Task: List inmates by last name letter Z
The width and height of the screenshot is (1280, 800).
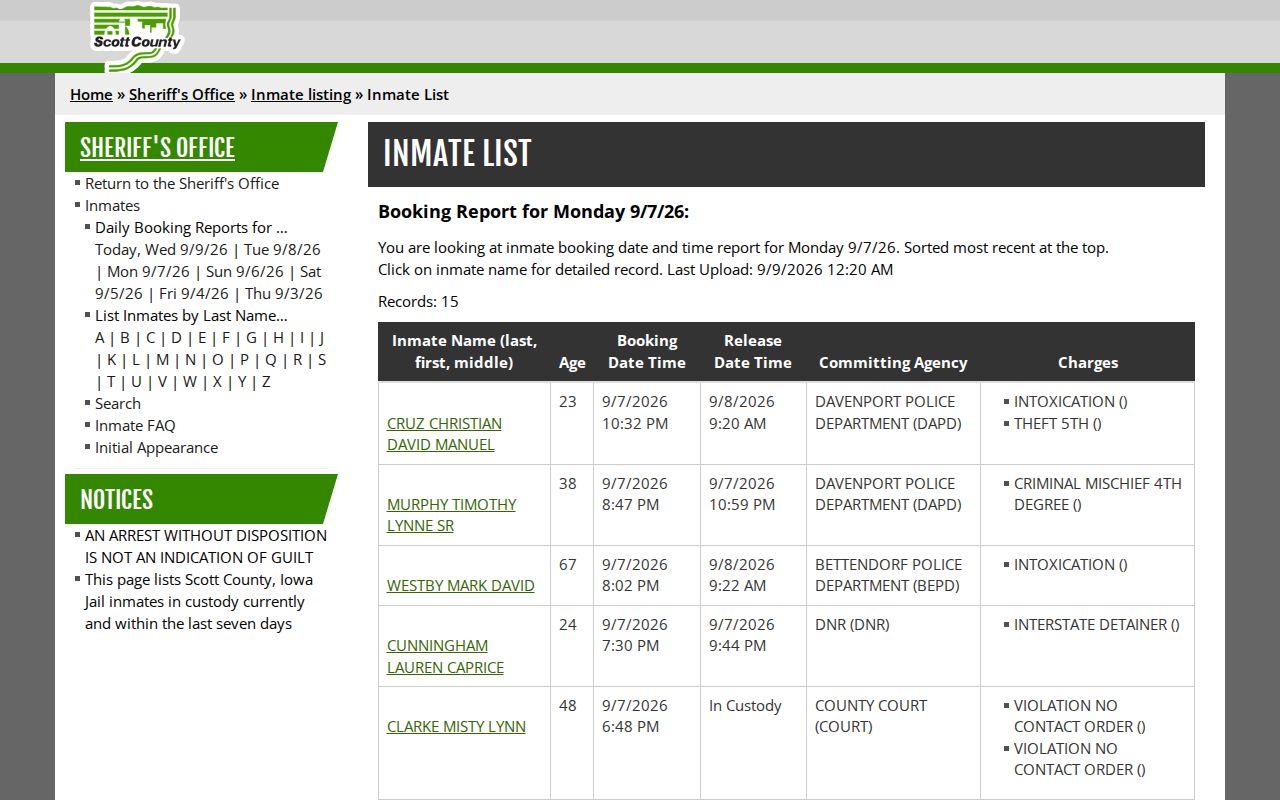Action: coord(266,381)
